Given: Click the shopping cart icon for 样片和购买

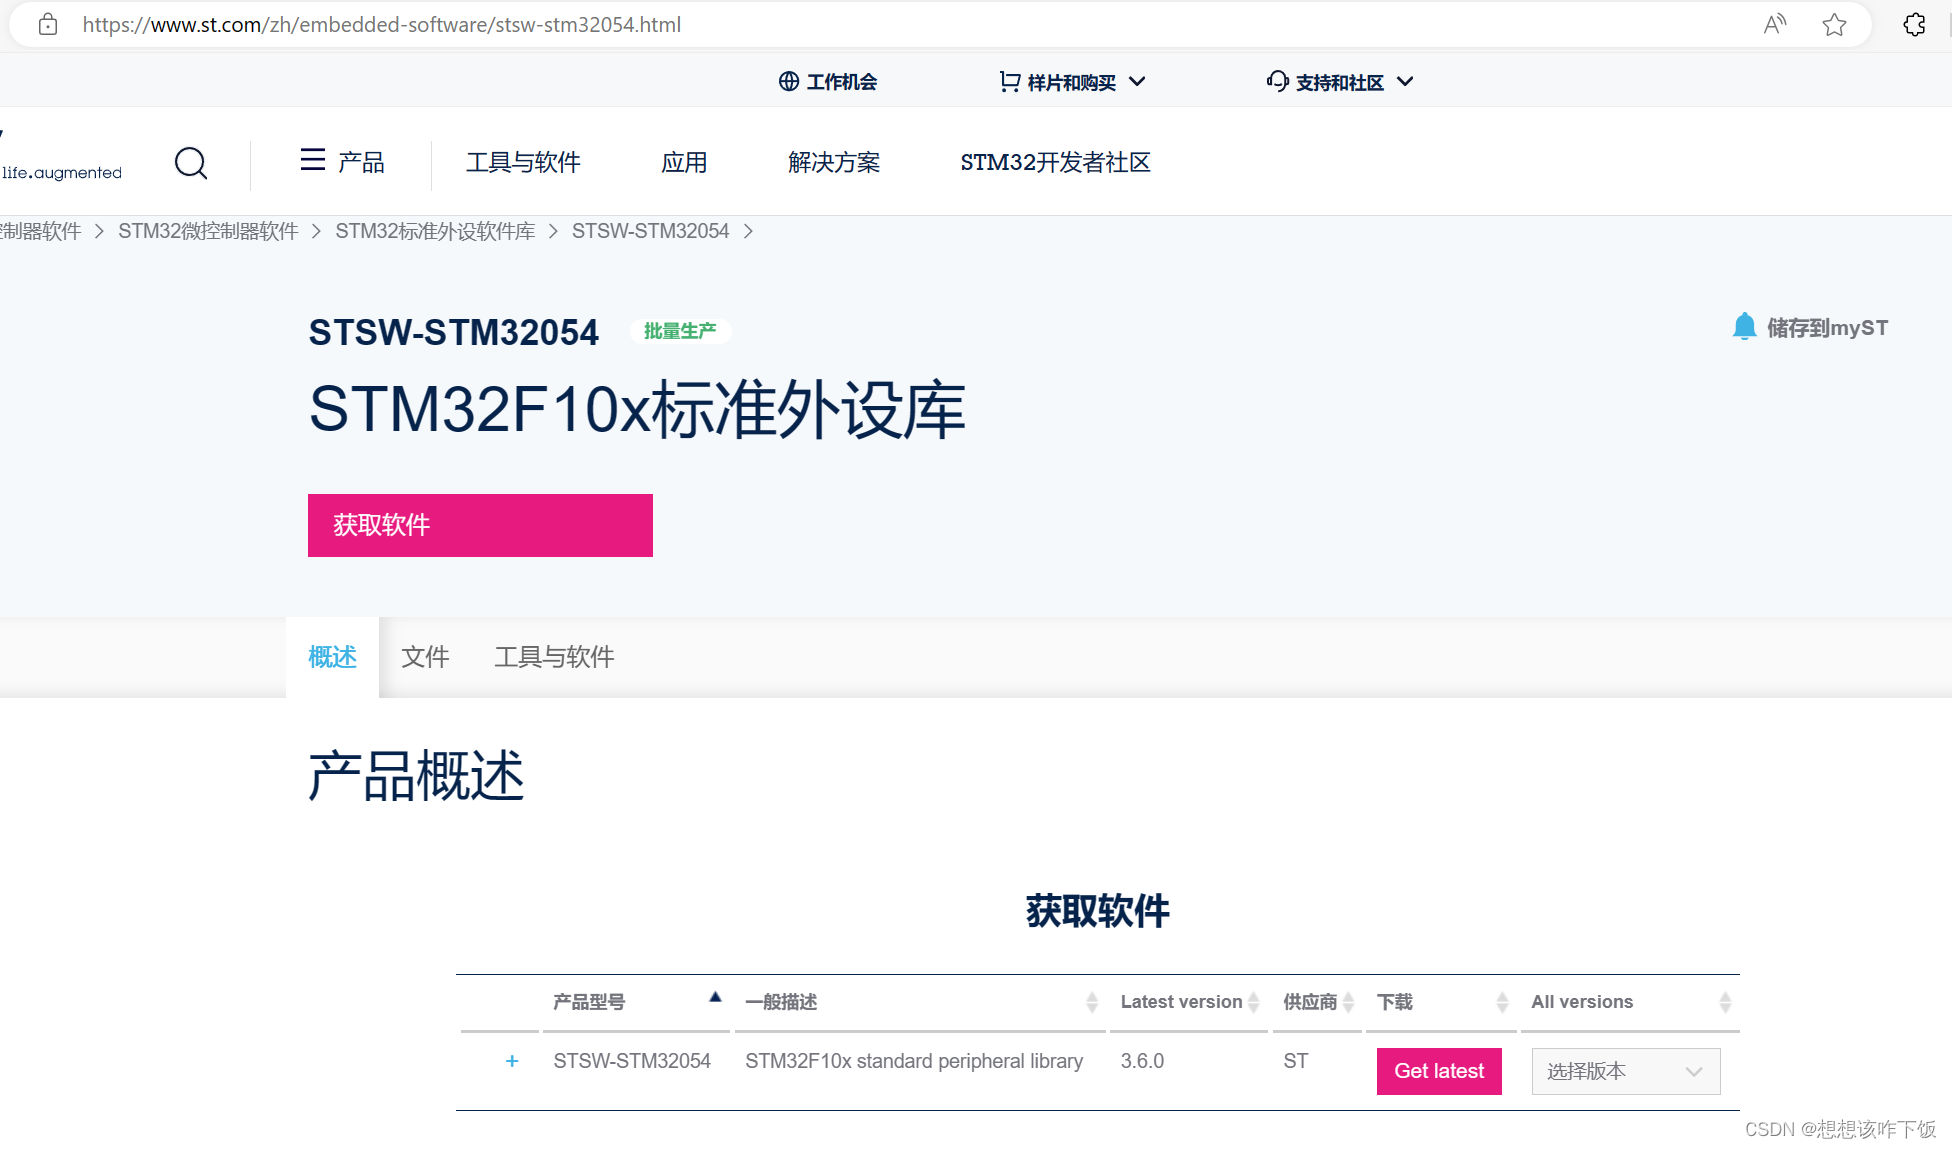Looking at the screenshot, I should 1010,82.
